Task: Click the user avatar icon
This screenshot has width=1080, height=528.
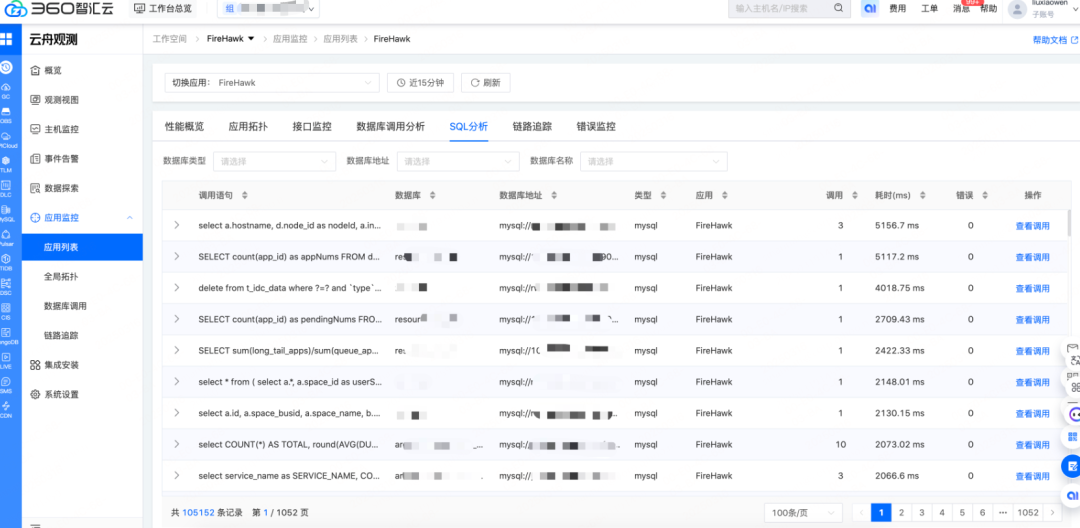Action: tap(1016, 8)
